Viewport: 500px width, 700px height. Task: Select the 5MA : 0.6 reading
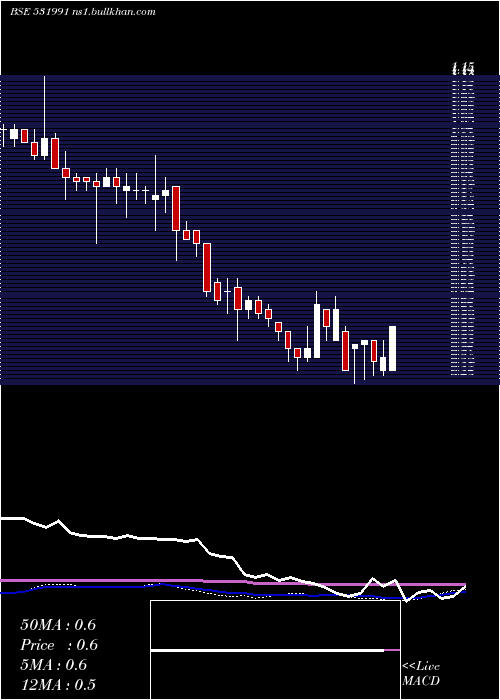(54, 665)
